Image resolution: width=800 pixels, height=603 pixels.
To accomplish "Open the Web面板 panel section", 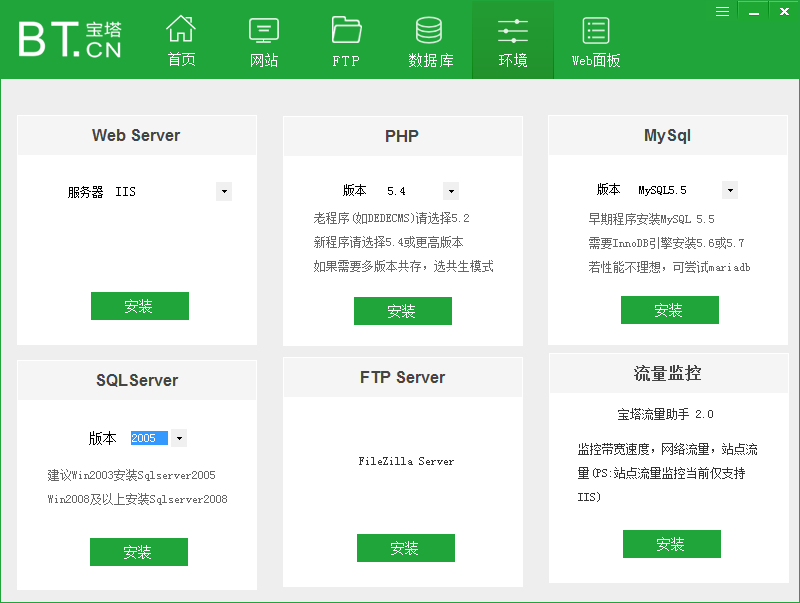I will pyautogui.click(x=596, y=41).
